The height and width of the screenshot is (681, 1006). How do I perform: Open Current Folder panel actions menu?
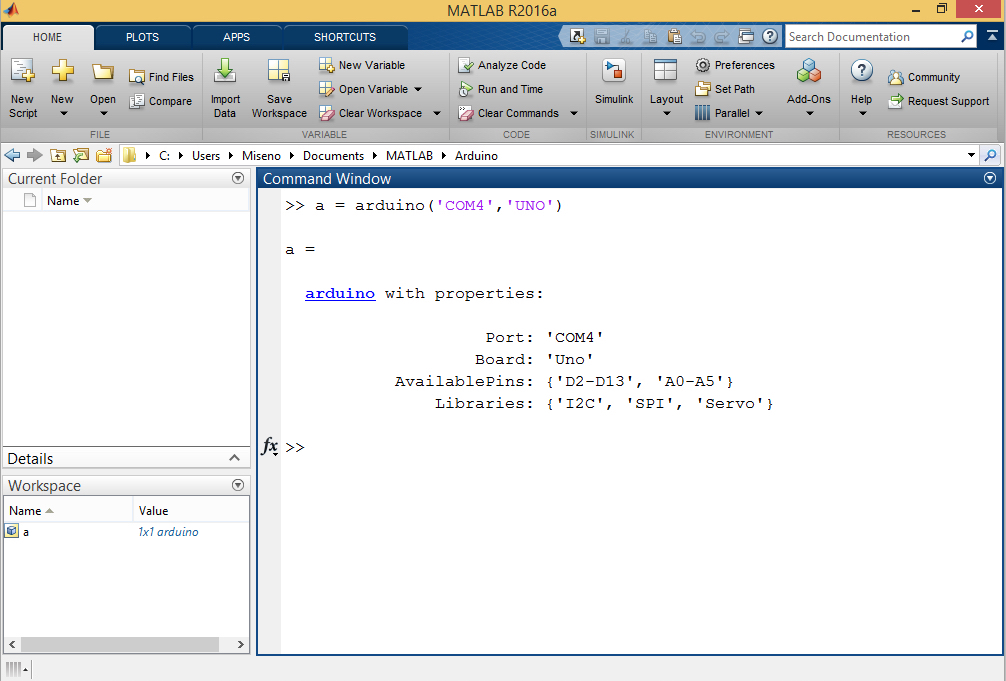(238, 178)
